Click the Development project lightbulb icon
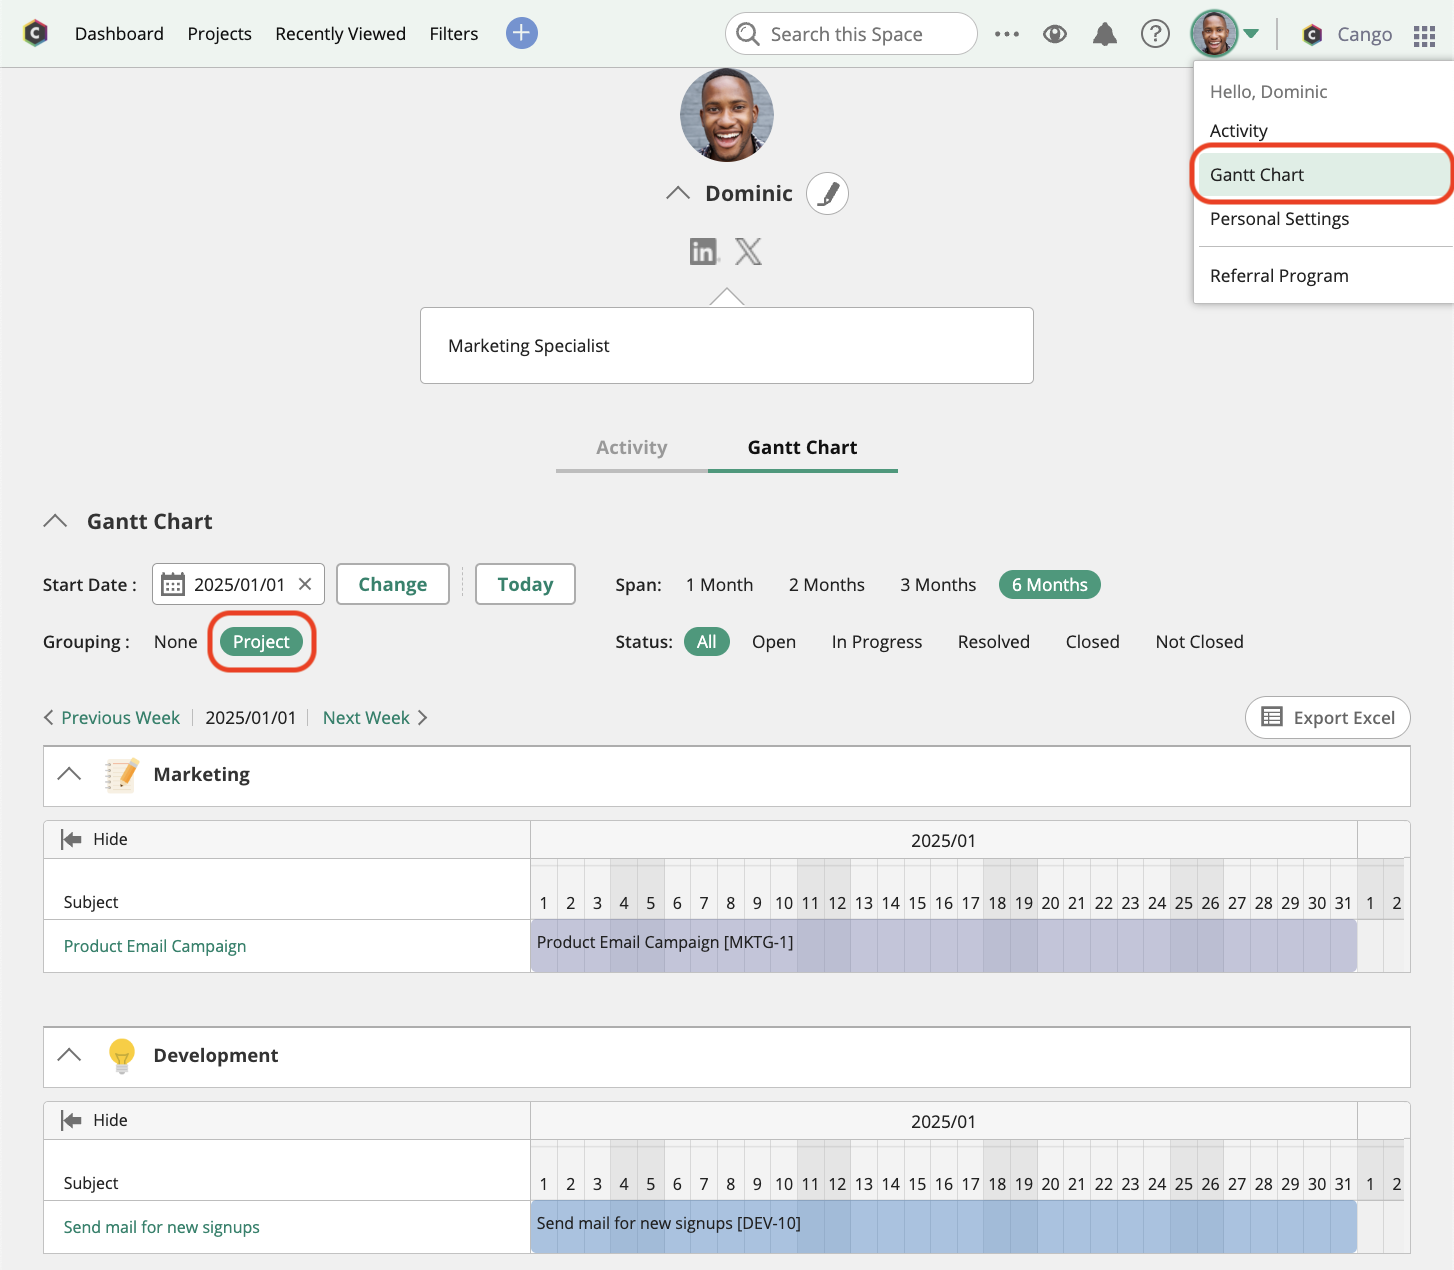The image size is (1454, 1270). click(x=121, y=1056)
